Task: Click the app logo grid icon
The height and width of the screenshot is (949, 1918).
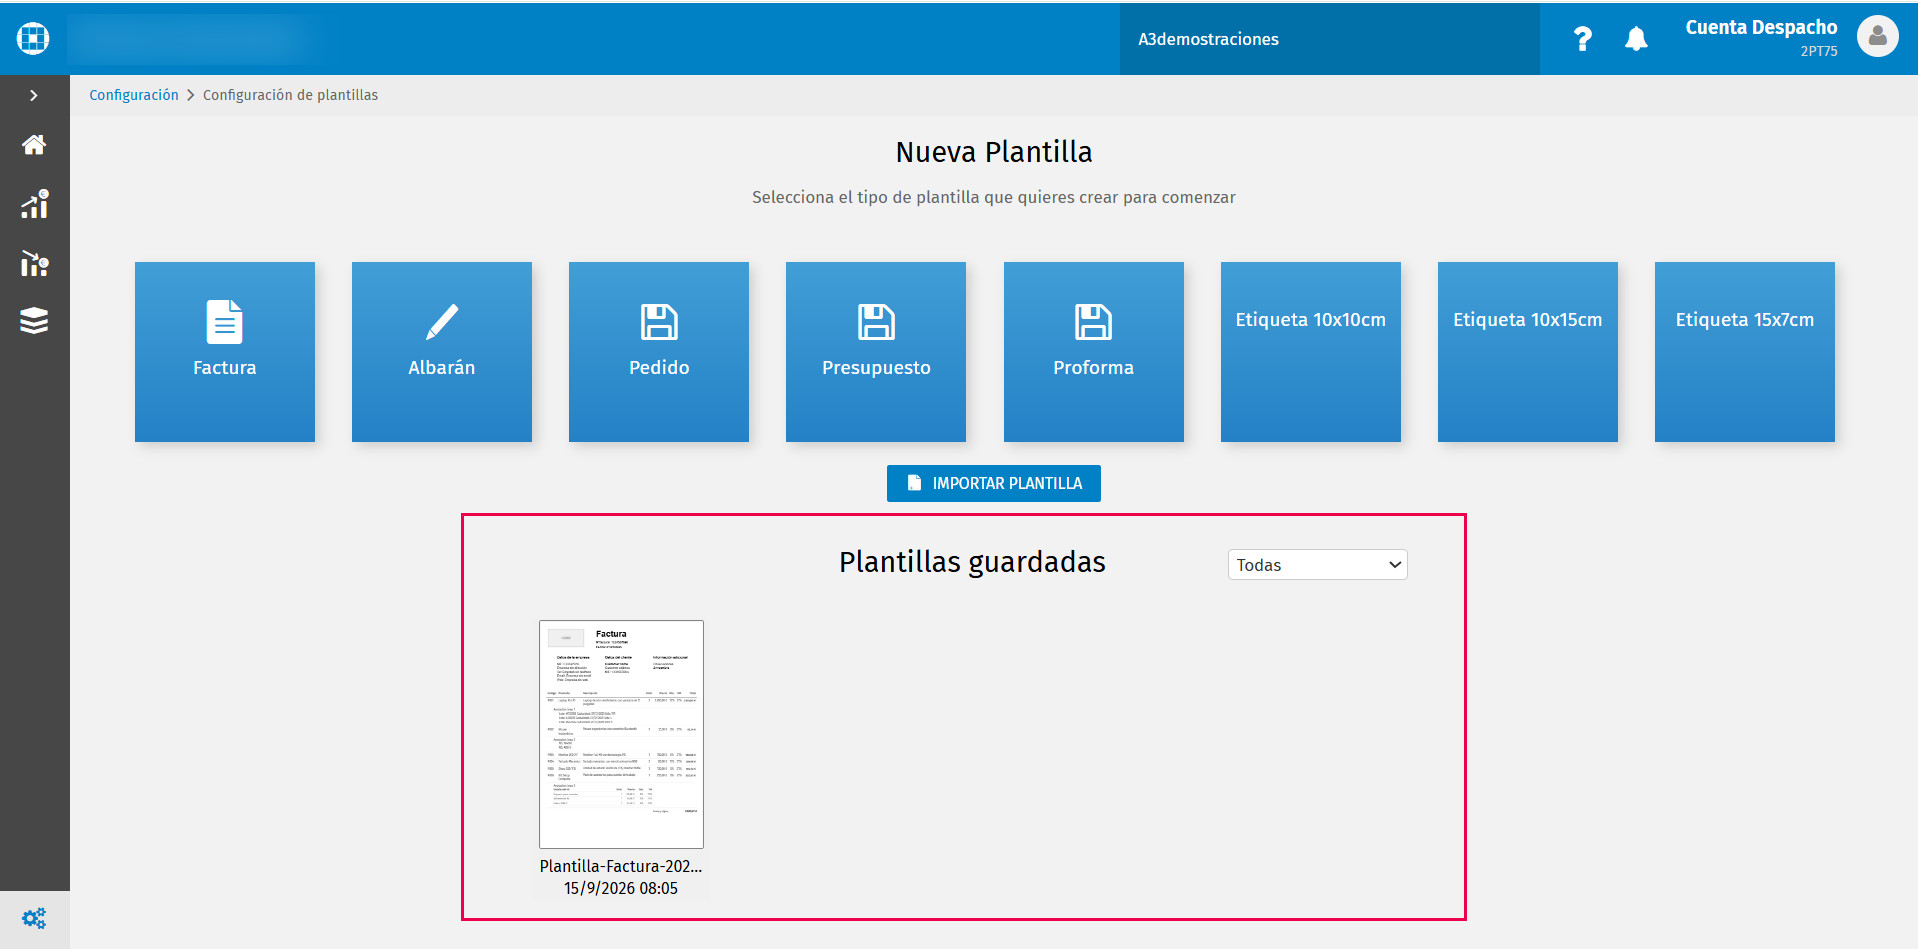Action: (x=33, y=38)
